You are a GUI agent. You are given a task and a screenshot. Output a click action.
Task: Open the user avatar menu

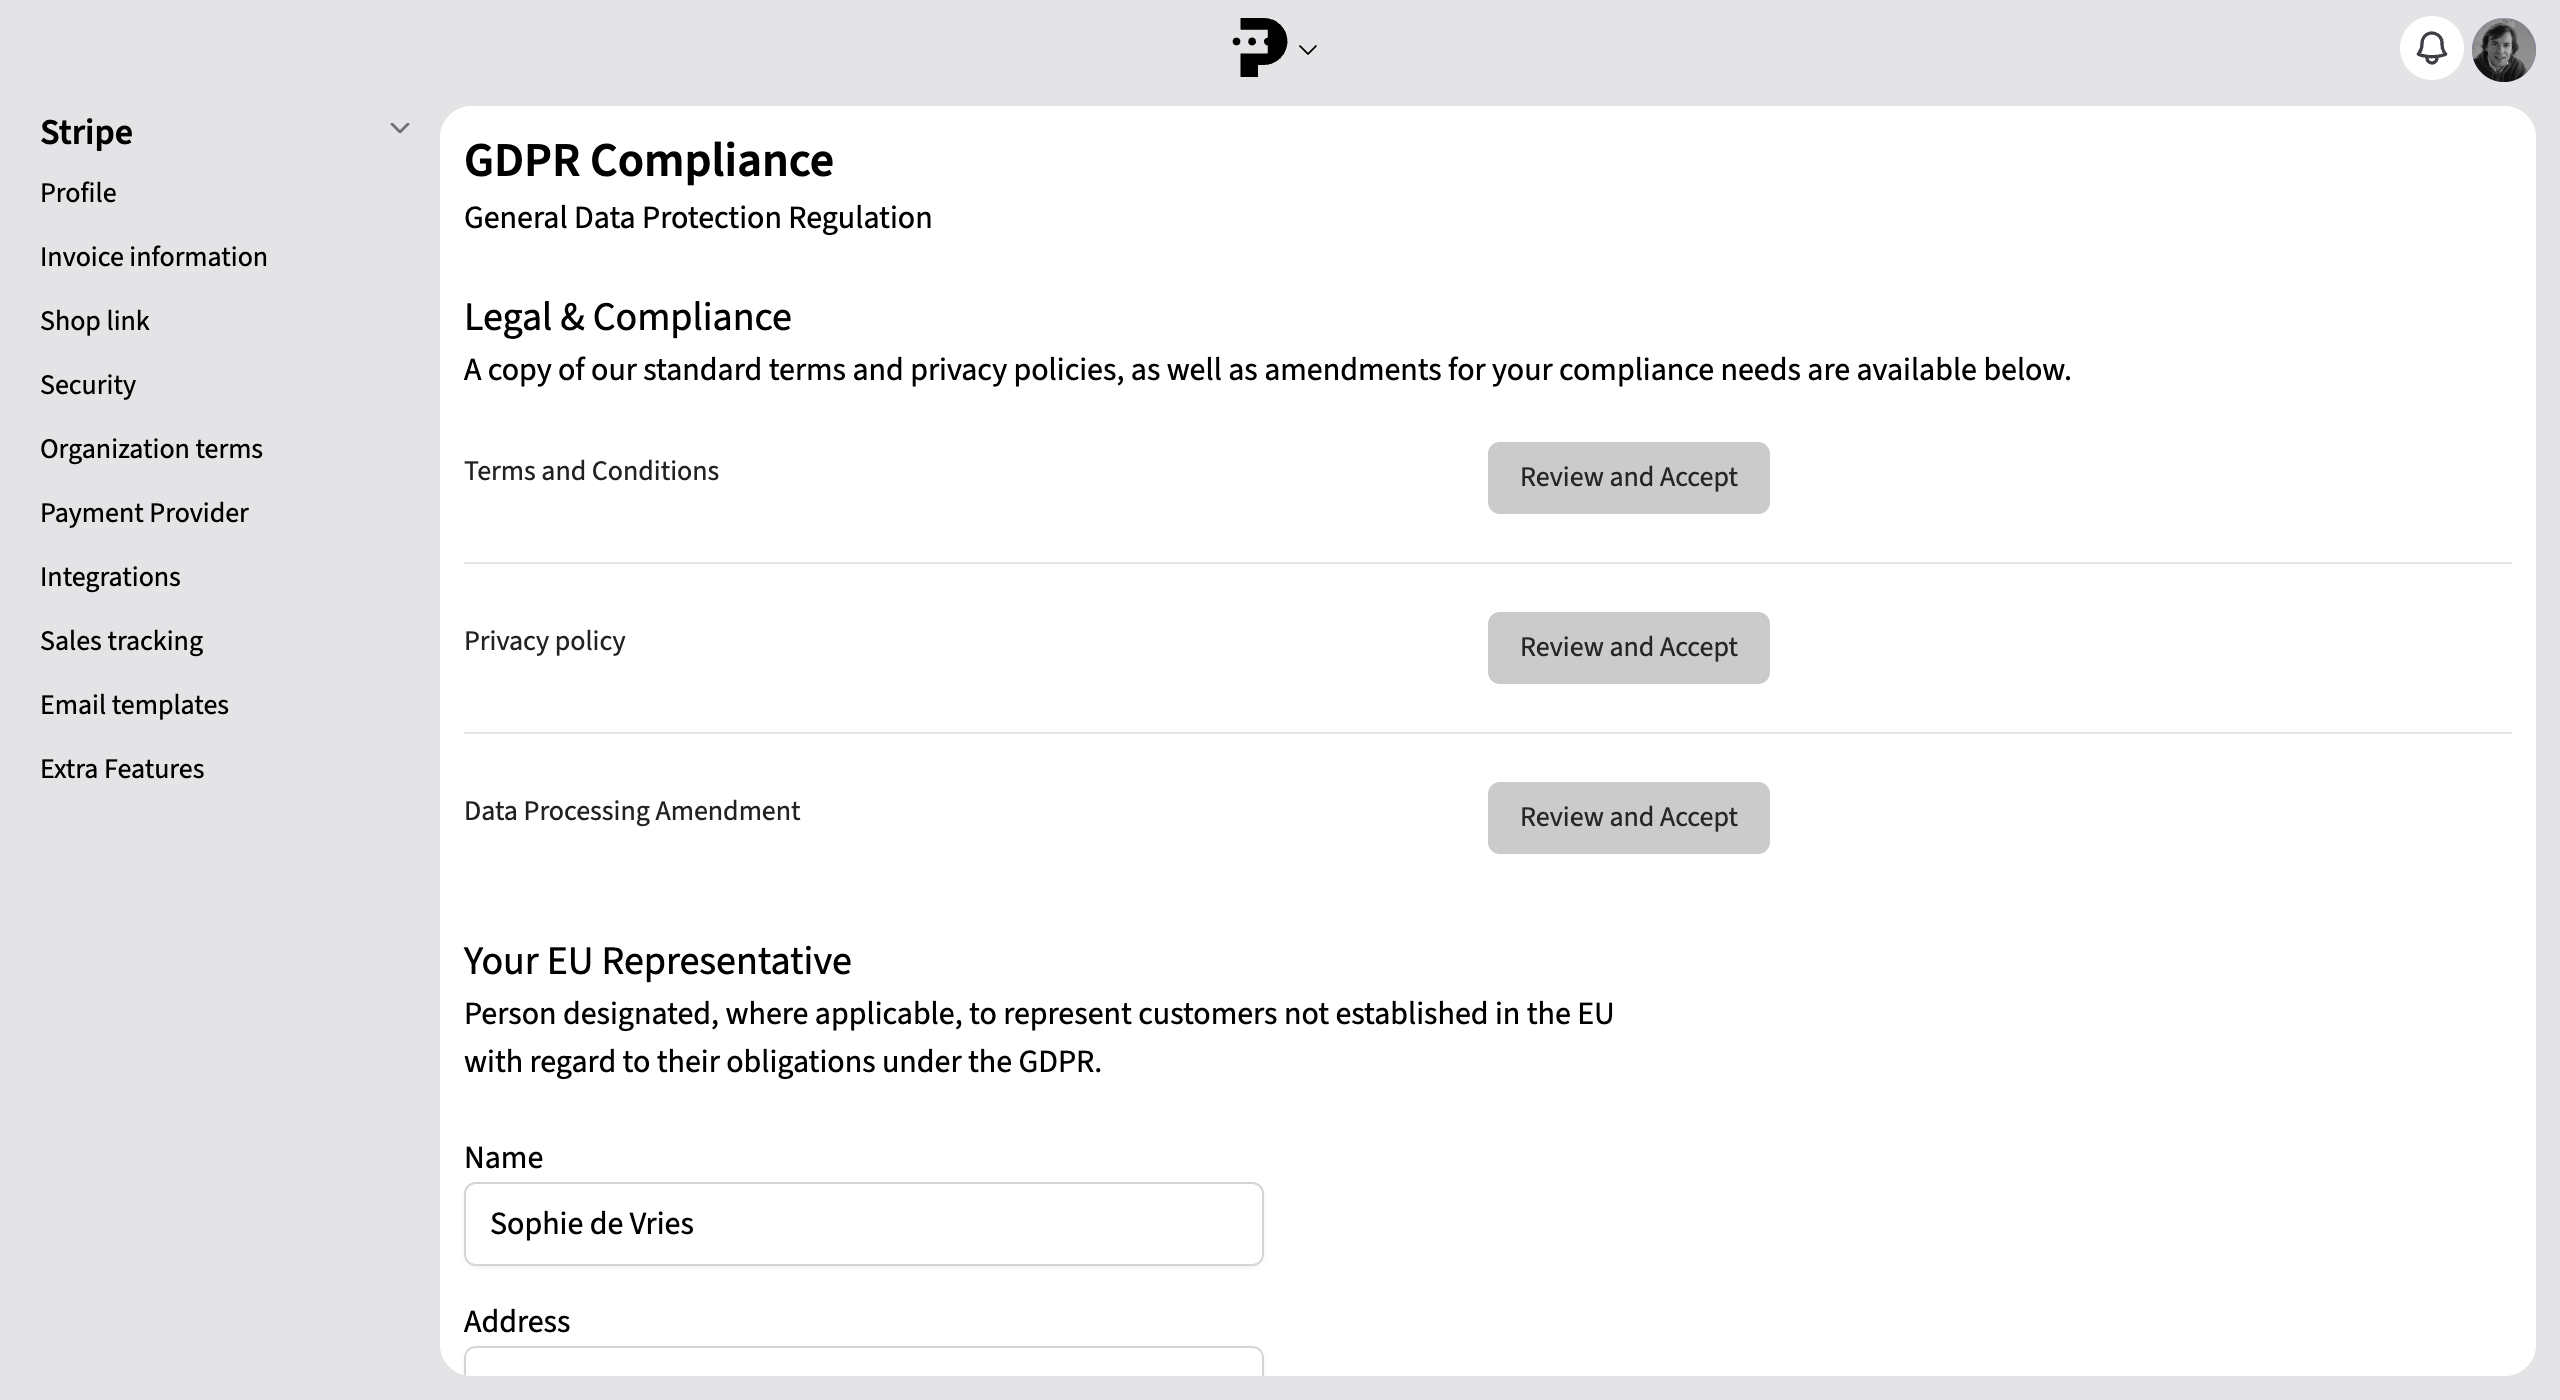click(2503, 49)
